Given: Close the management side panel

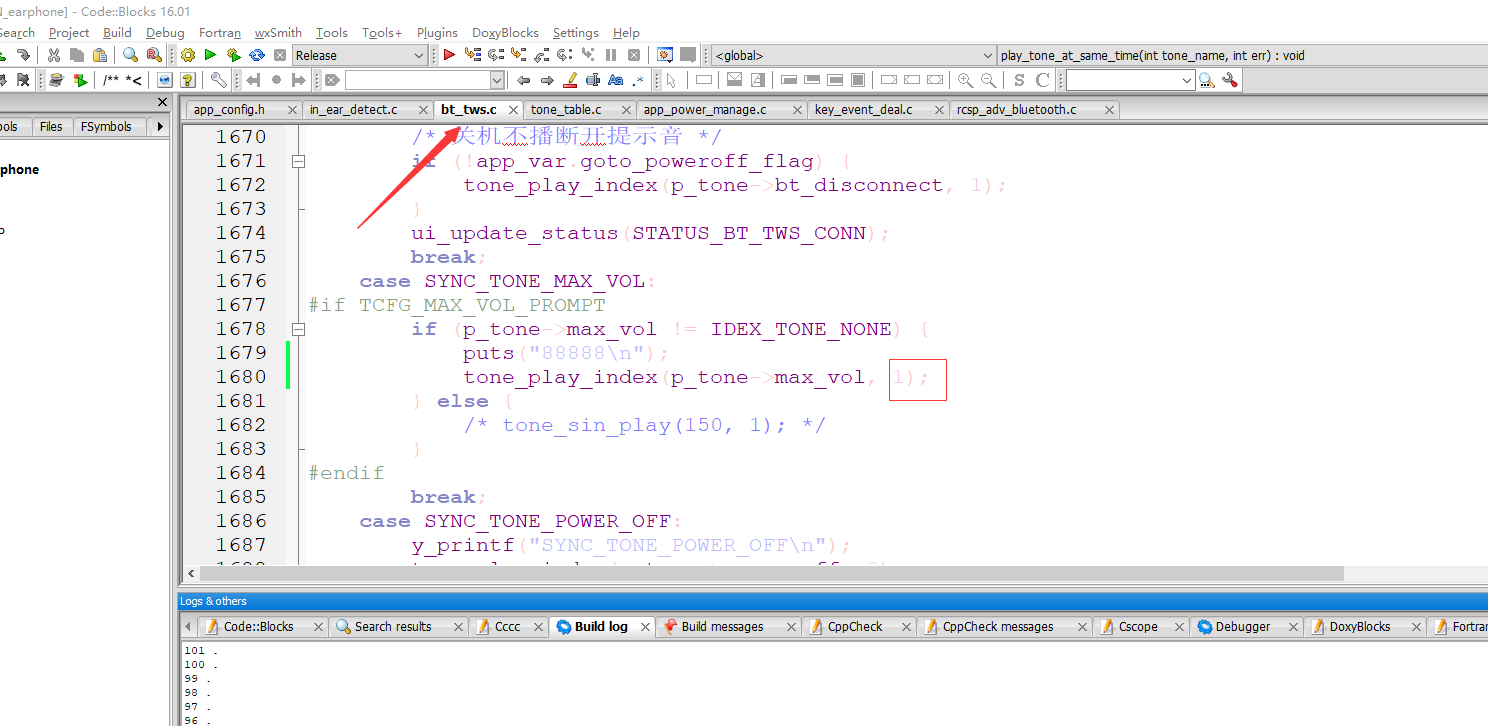Looking at the screenshot, I should [163, 102].
